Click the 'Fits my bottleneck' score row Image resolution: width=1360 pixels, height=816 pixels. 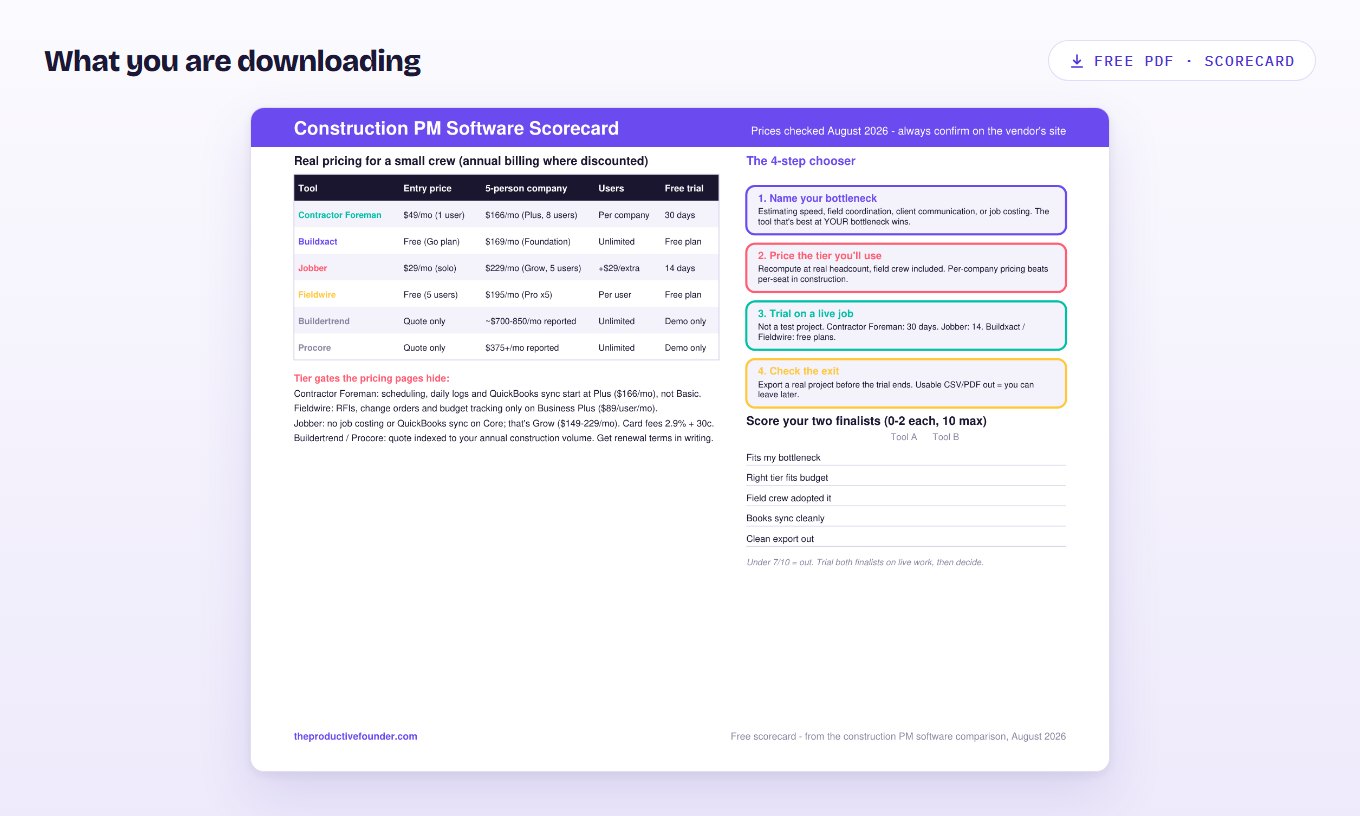pos(906,457)
